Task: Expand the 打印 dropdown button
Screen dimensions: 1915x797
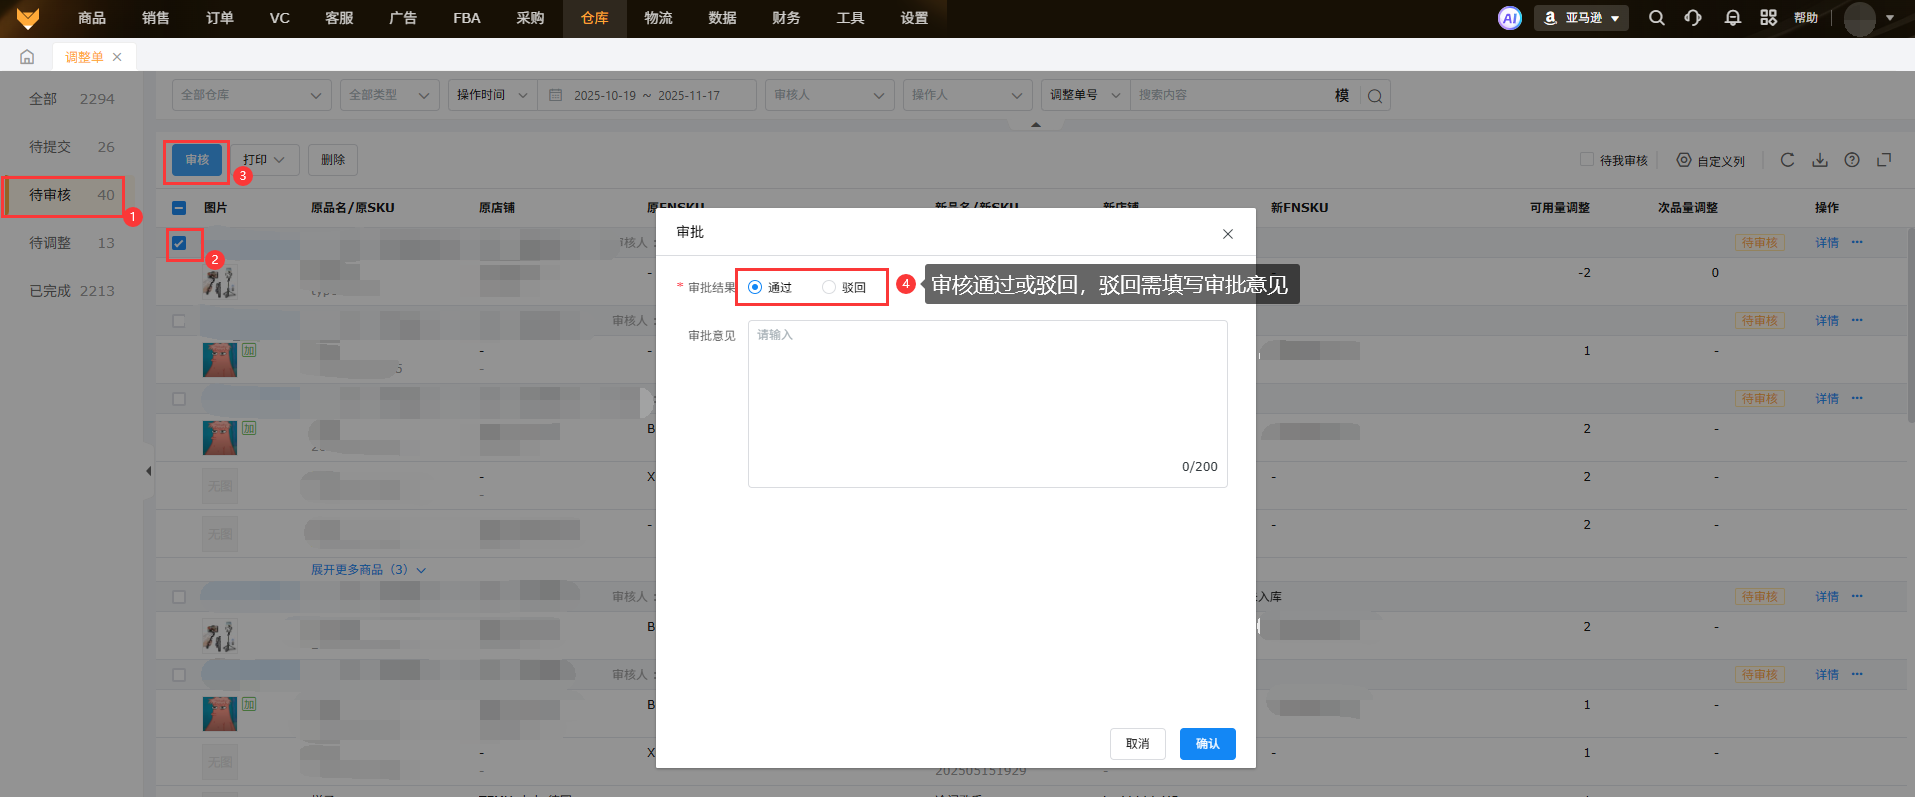Action: click(x=264, y=160)
